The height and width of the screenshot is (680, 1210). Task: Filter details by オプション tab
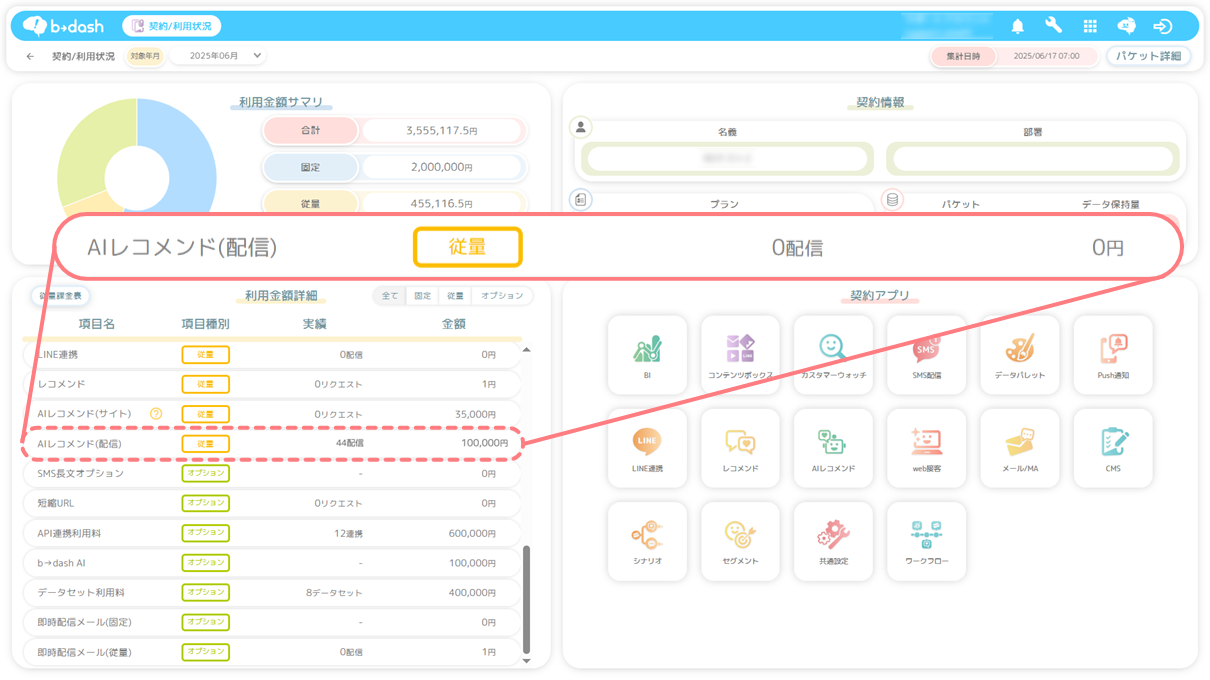[x=501, y=296]
